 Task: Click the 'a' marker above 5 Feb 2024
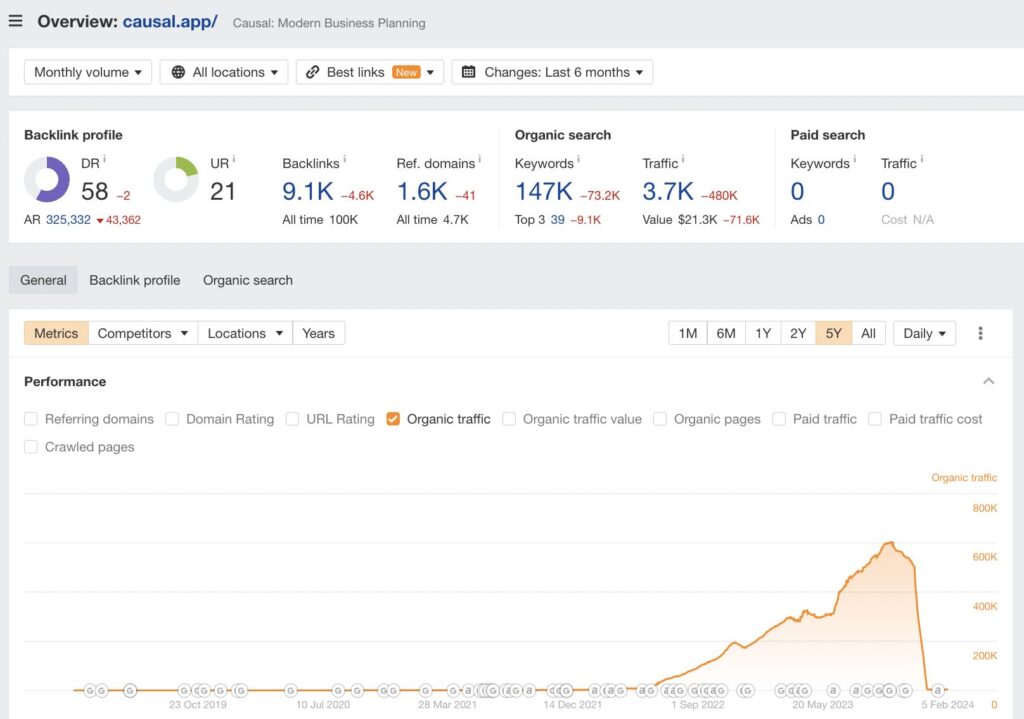[937, 690]
